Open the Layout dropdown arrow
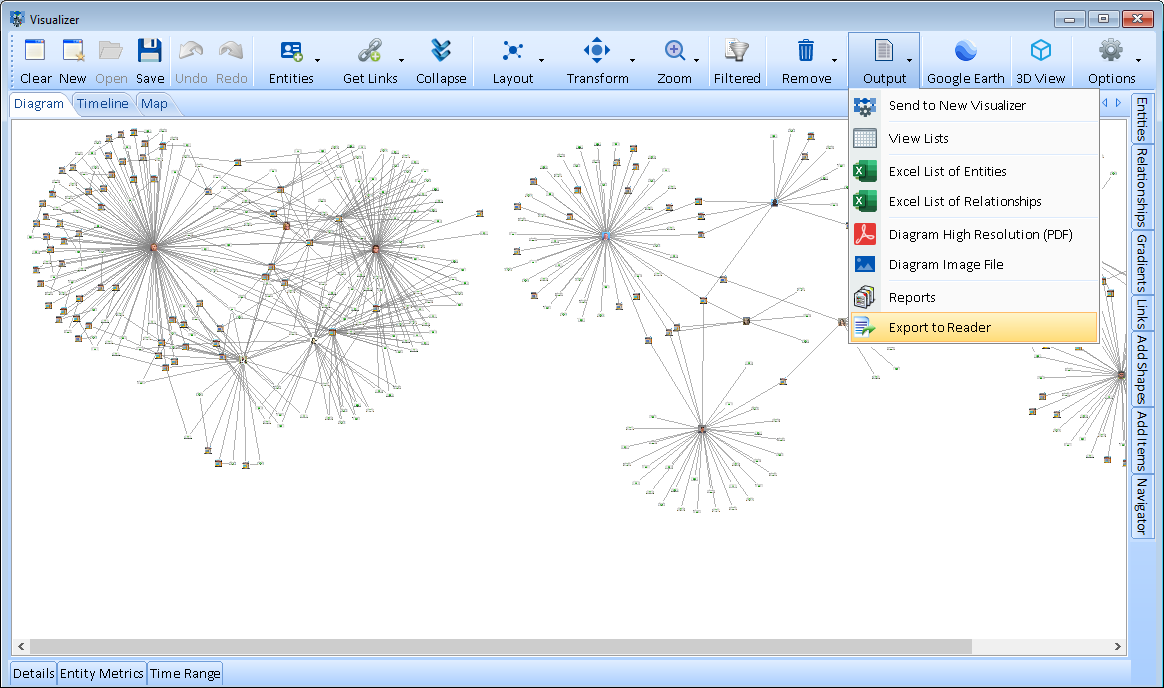Viewport: 1164px width, 688px height. tap(540, 62)
